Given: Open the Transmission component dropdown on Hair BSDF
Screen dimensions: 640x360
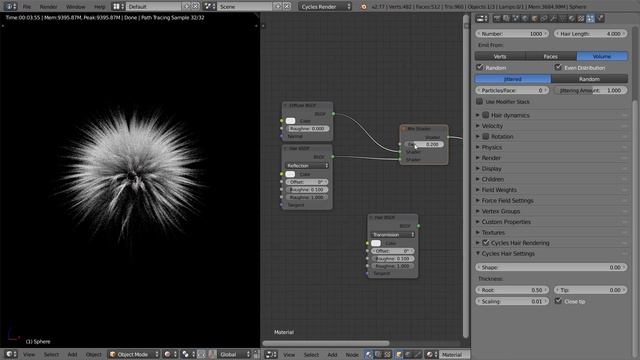Looking at the screenshot, I should (x=393, y=234).
